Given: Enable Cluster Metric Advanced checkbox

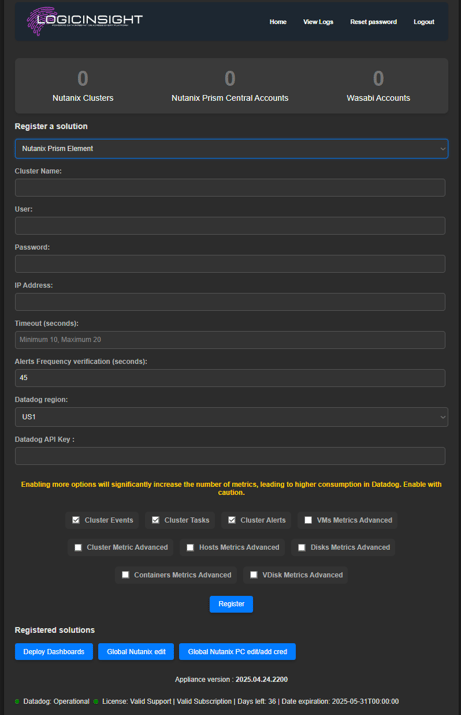Looking at the screenshot, I should (x=78, y=548).
